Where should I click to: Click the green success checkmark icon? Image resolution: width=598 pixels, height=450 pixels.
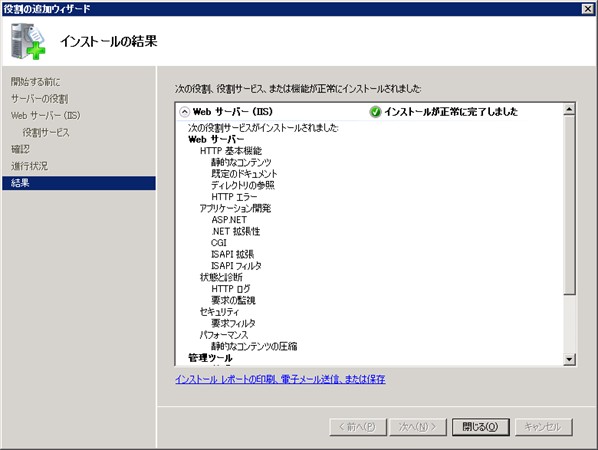(x=375, y=112)
